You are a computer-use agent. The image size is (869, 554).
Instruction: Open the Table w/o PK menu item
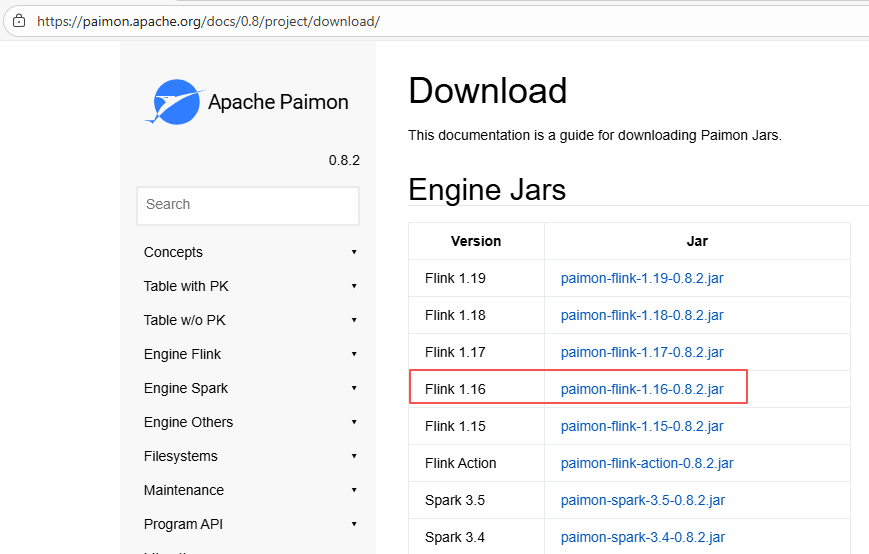[x=184, y=321]
